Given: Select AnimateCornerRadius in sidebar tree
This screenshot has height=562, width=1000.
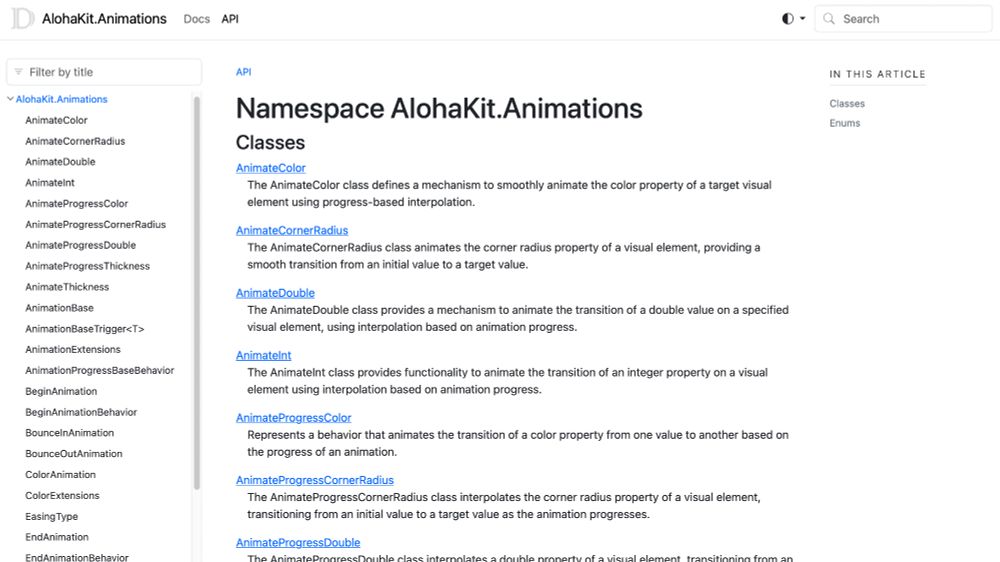Looking at the screenshot, I should click(75, 141).
